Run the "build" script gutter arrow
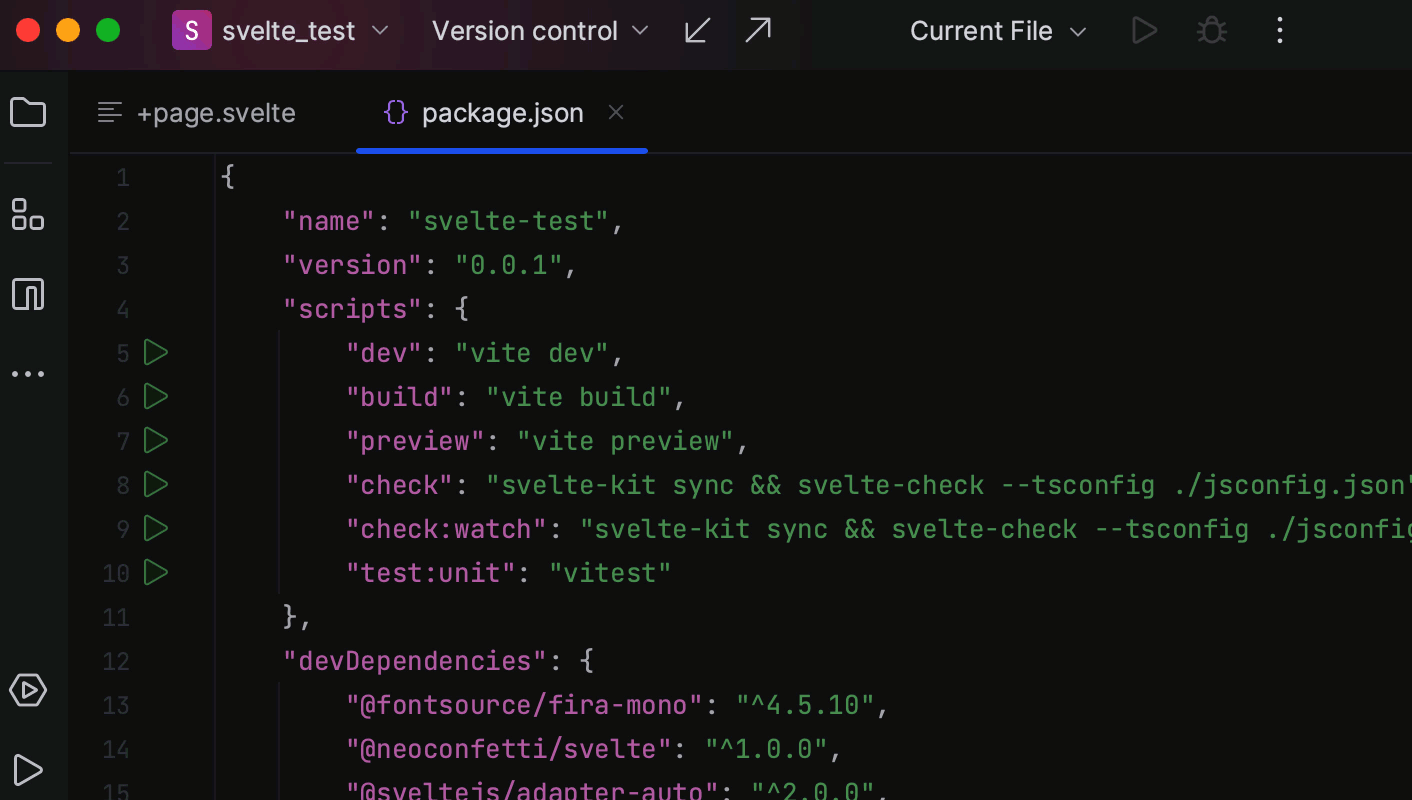The image size is (1412, 800). (x=155, y=396)
